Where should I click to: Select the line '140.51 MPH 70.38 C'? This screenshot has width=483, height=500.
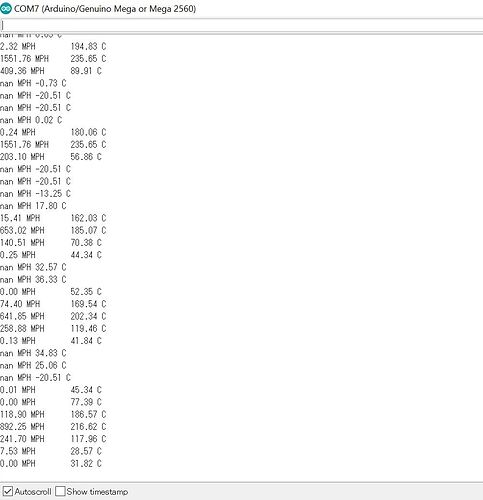click(x=51, y=243)
